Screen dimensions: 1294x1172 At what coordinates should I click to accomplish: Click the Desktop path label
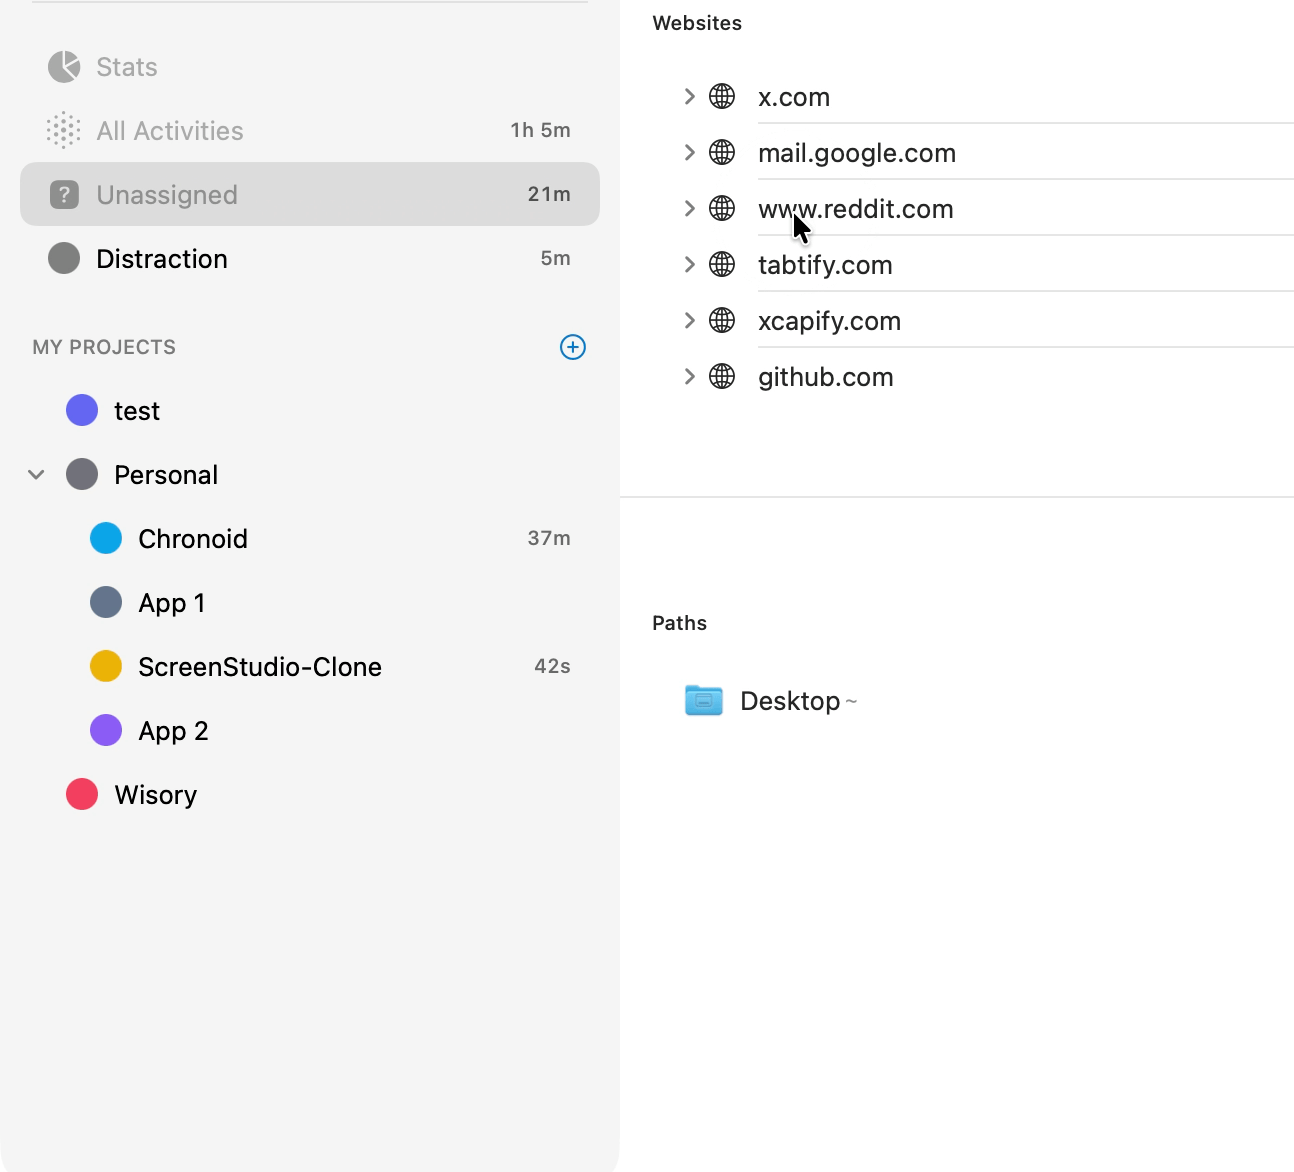pos(790,701)
